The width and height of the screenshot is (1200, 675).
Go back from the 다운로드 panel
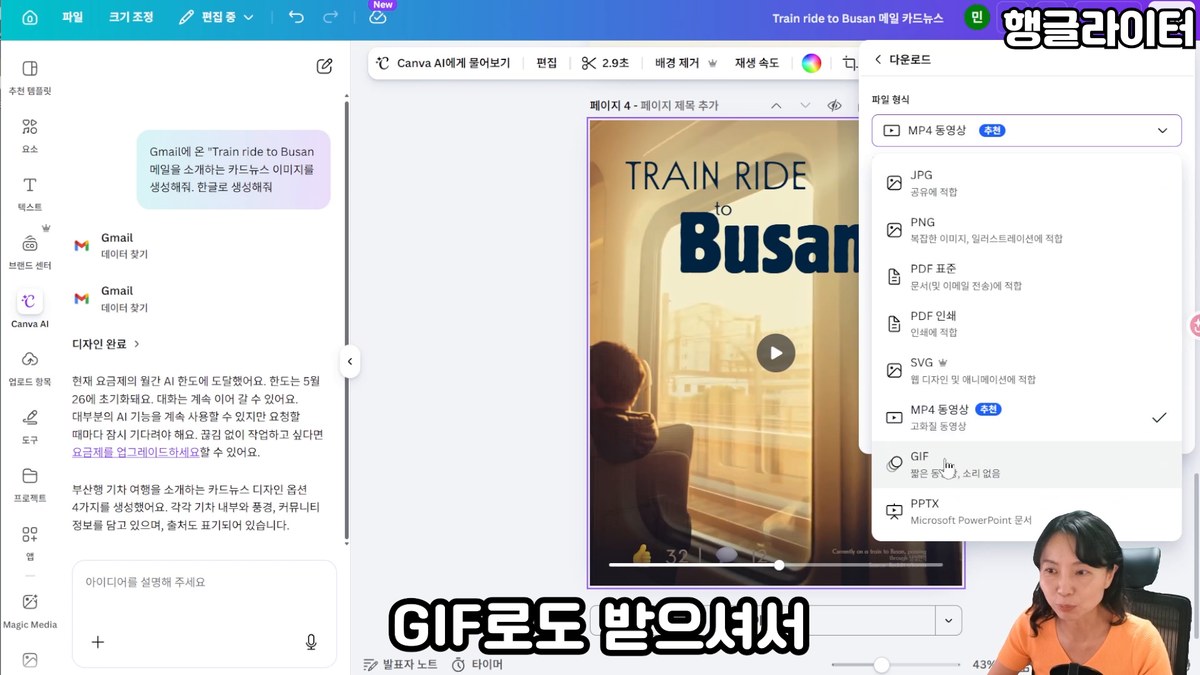(x=878, y=60)
